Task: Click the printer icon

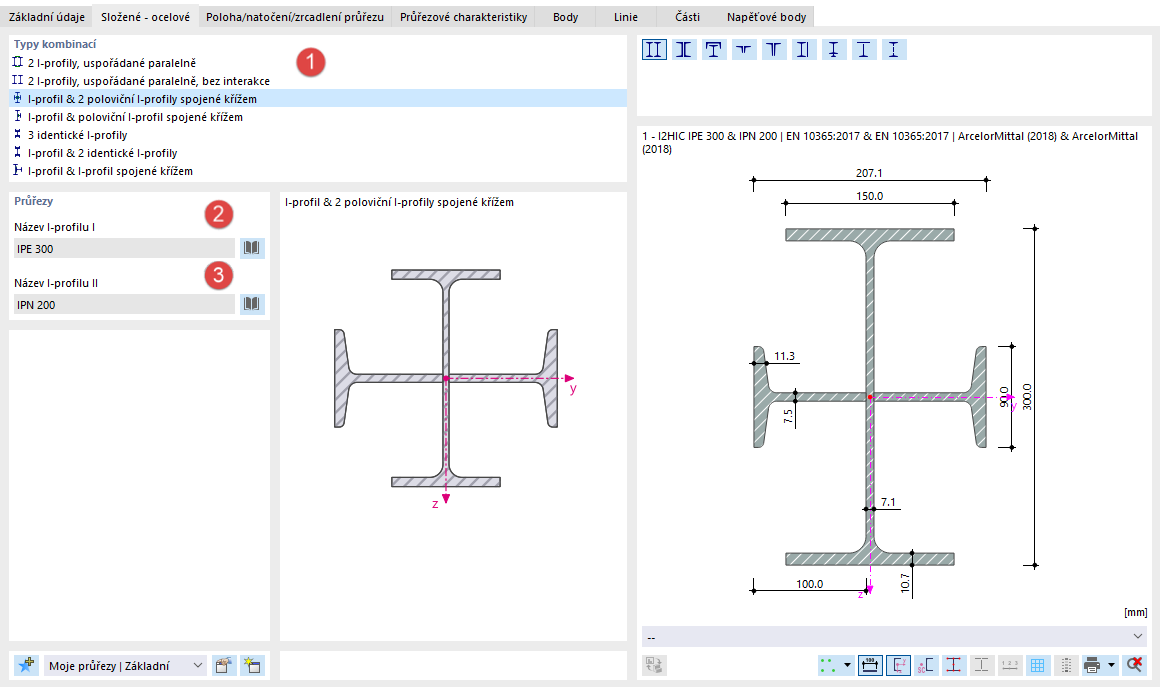Action: [1092, 665]
